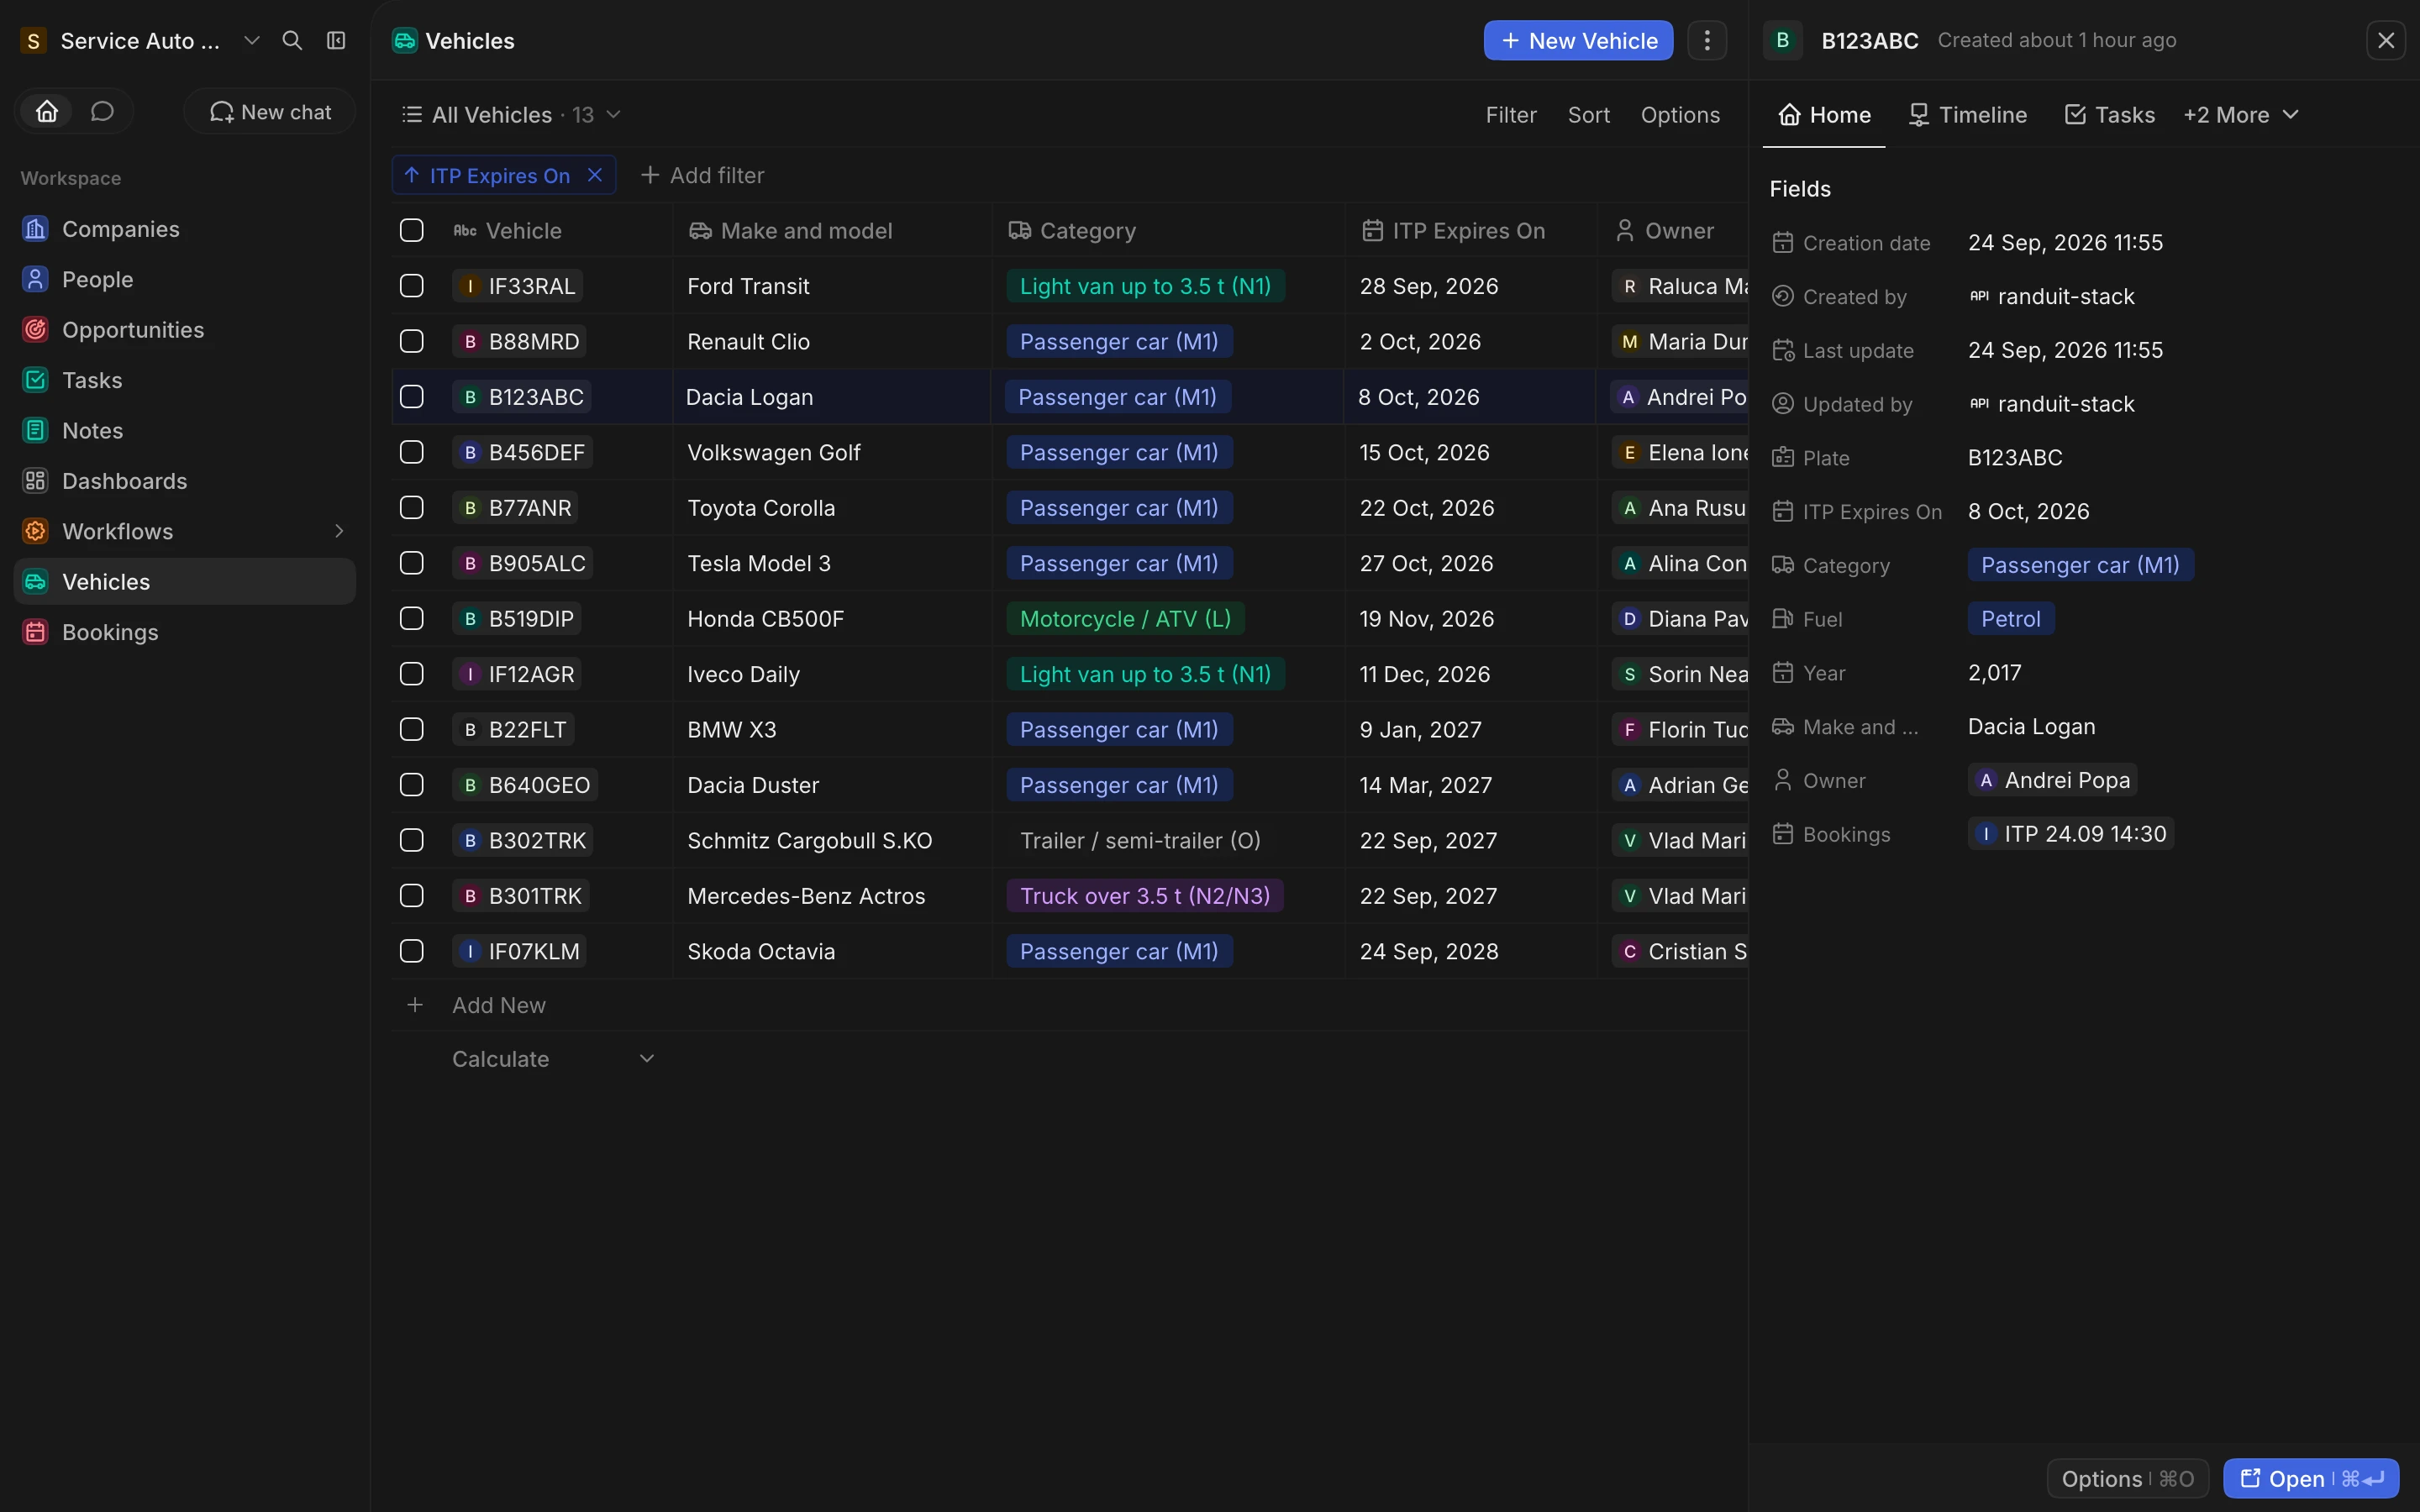The image size is (2420, 1512).
Task: Start a New chat
Action: tap(270, 112)
